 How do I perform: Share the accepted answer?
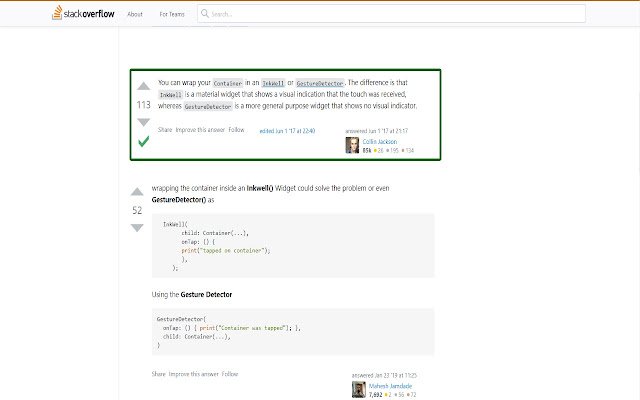164,129
